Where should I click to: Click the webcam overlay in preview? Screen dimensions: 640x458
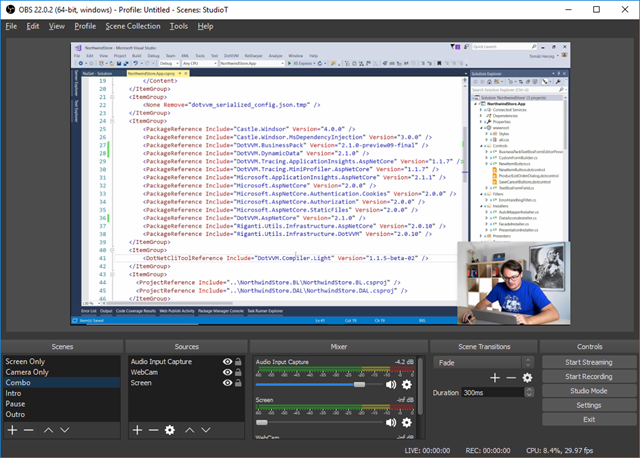[x=513, y=283]
